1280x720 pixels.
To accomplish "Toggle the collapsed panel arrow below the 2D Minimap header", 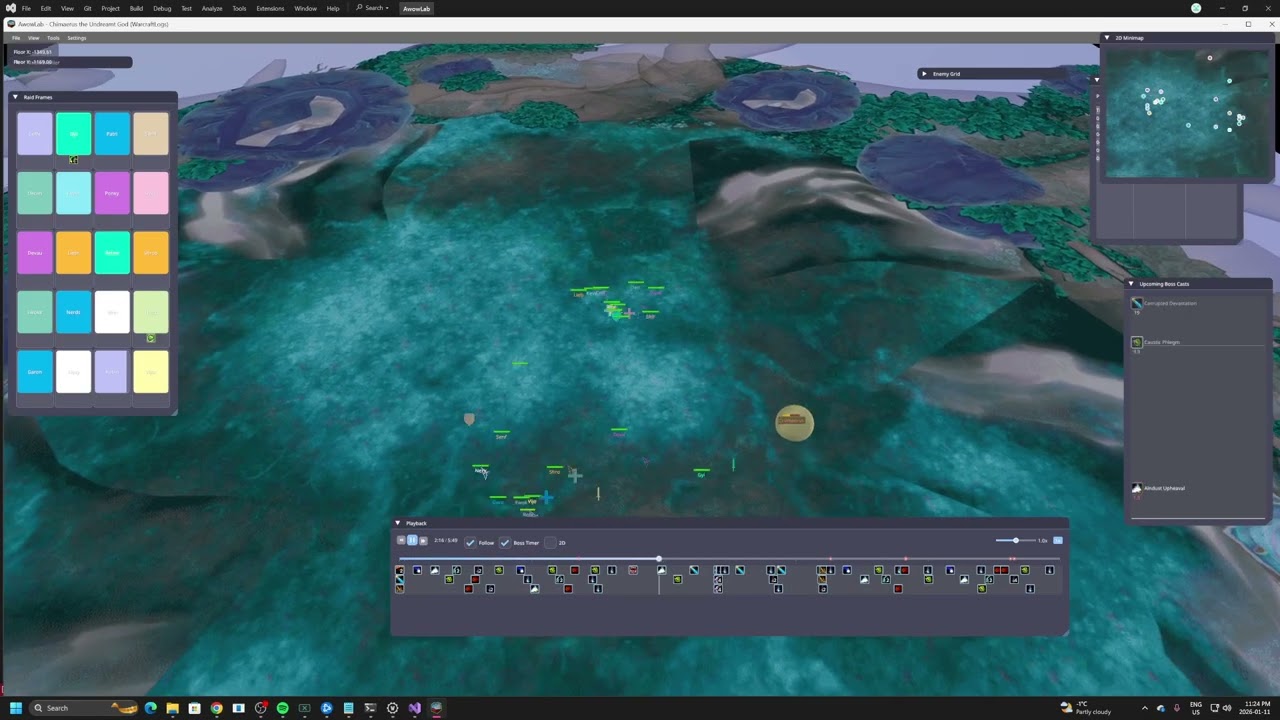I will [x=1097, y=80].
